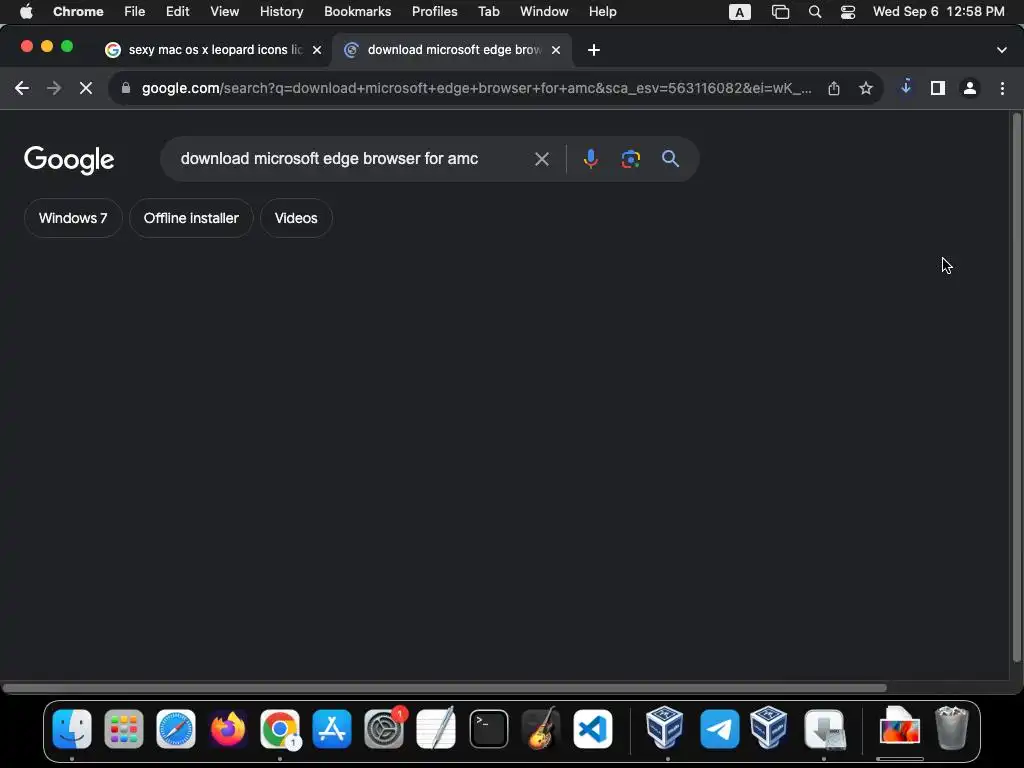Submit search with magnifier icon
This screenshot has height=768, width=1024.
[x=670, y=159]
